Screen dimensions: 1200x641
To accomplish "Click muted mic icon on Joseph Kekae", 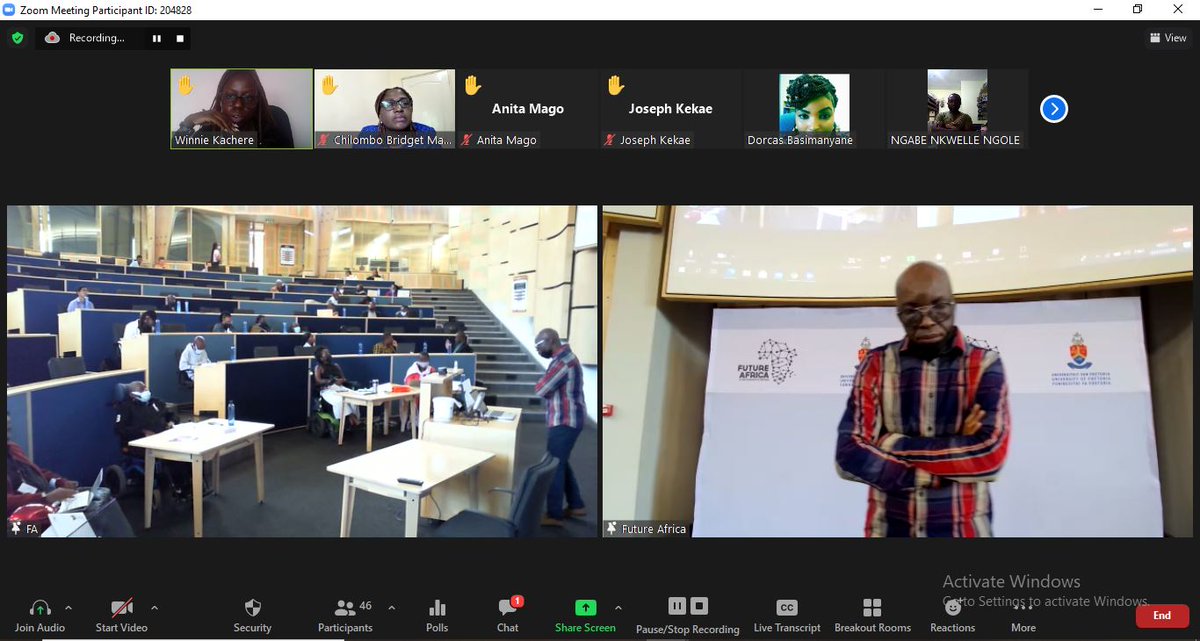I will [x=609, y=140].
